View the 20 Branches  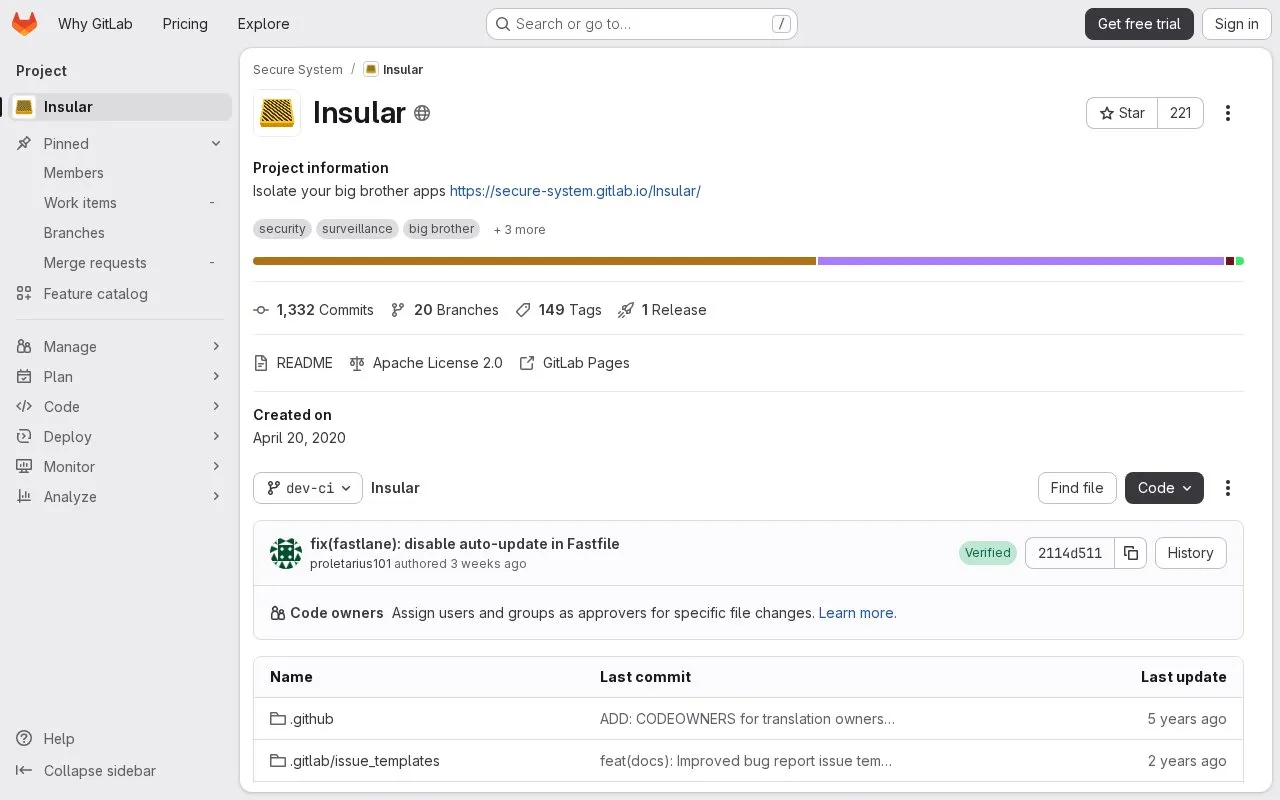click(444, 310)
